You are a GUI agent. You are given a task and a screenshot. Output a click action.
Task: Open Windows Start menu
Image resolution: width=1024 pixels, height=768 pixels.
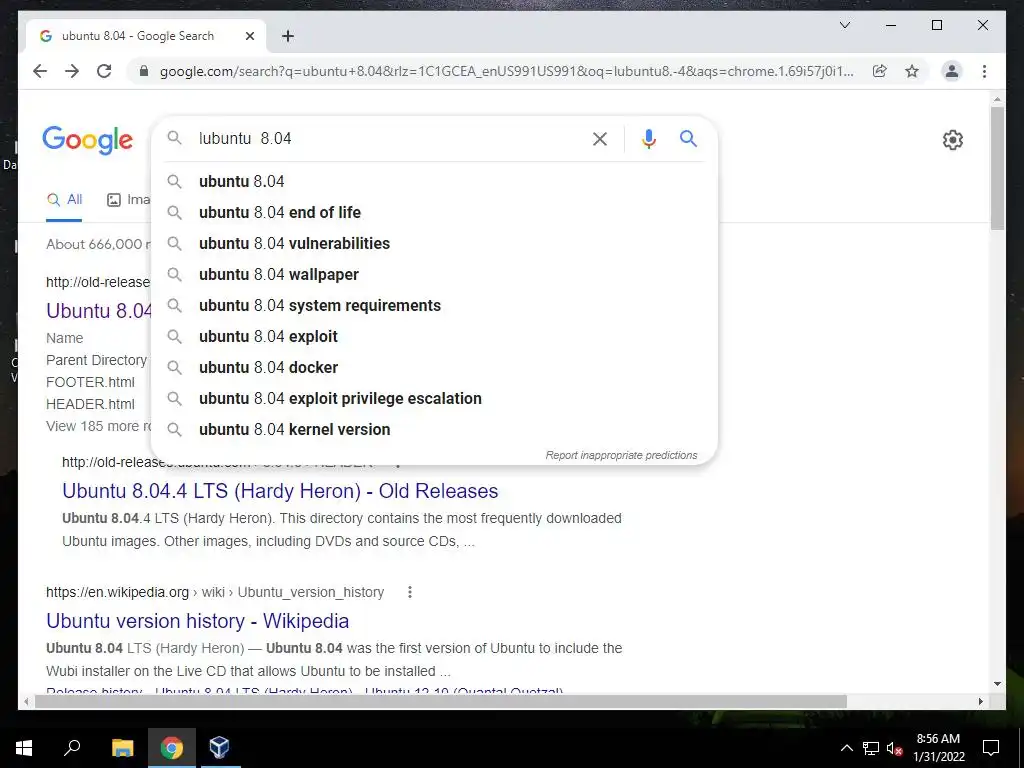(24, 748)
